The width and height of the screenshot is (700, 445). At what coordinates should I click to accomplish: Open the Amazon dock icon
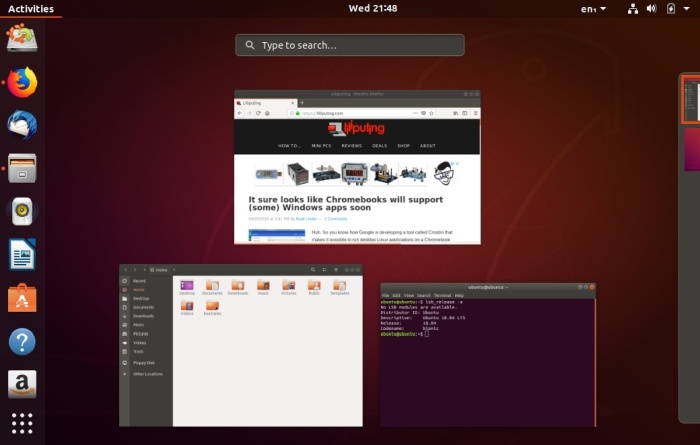22,384
